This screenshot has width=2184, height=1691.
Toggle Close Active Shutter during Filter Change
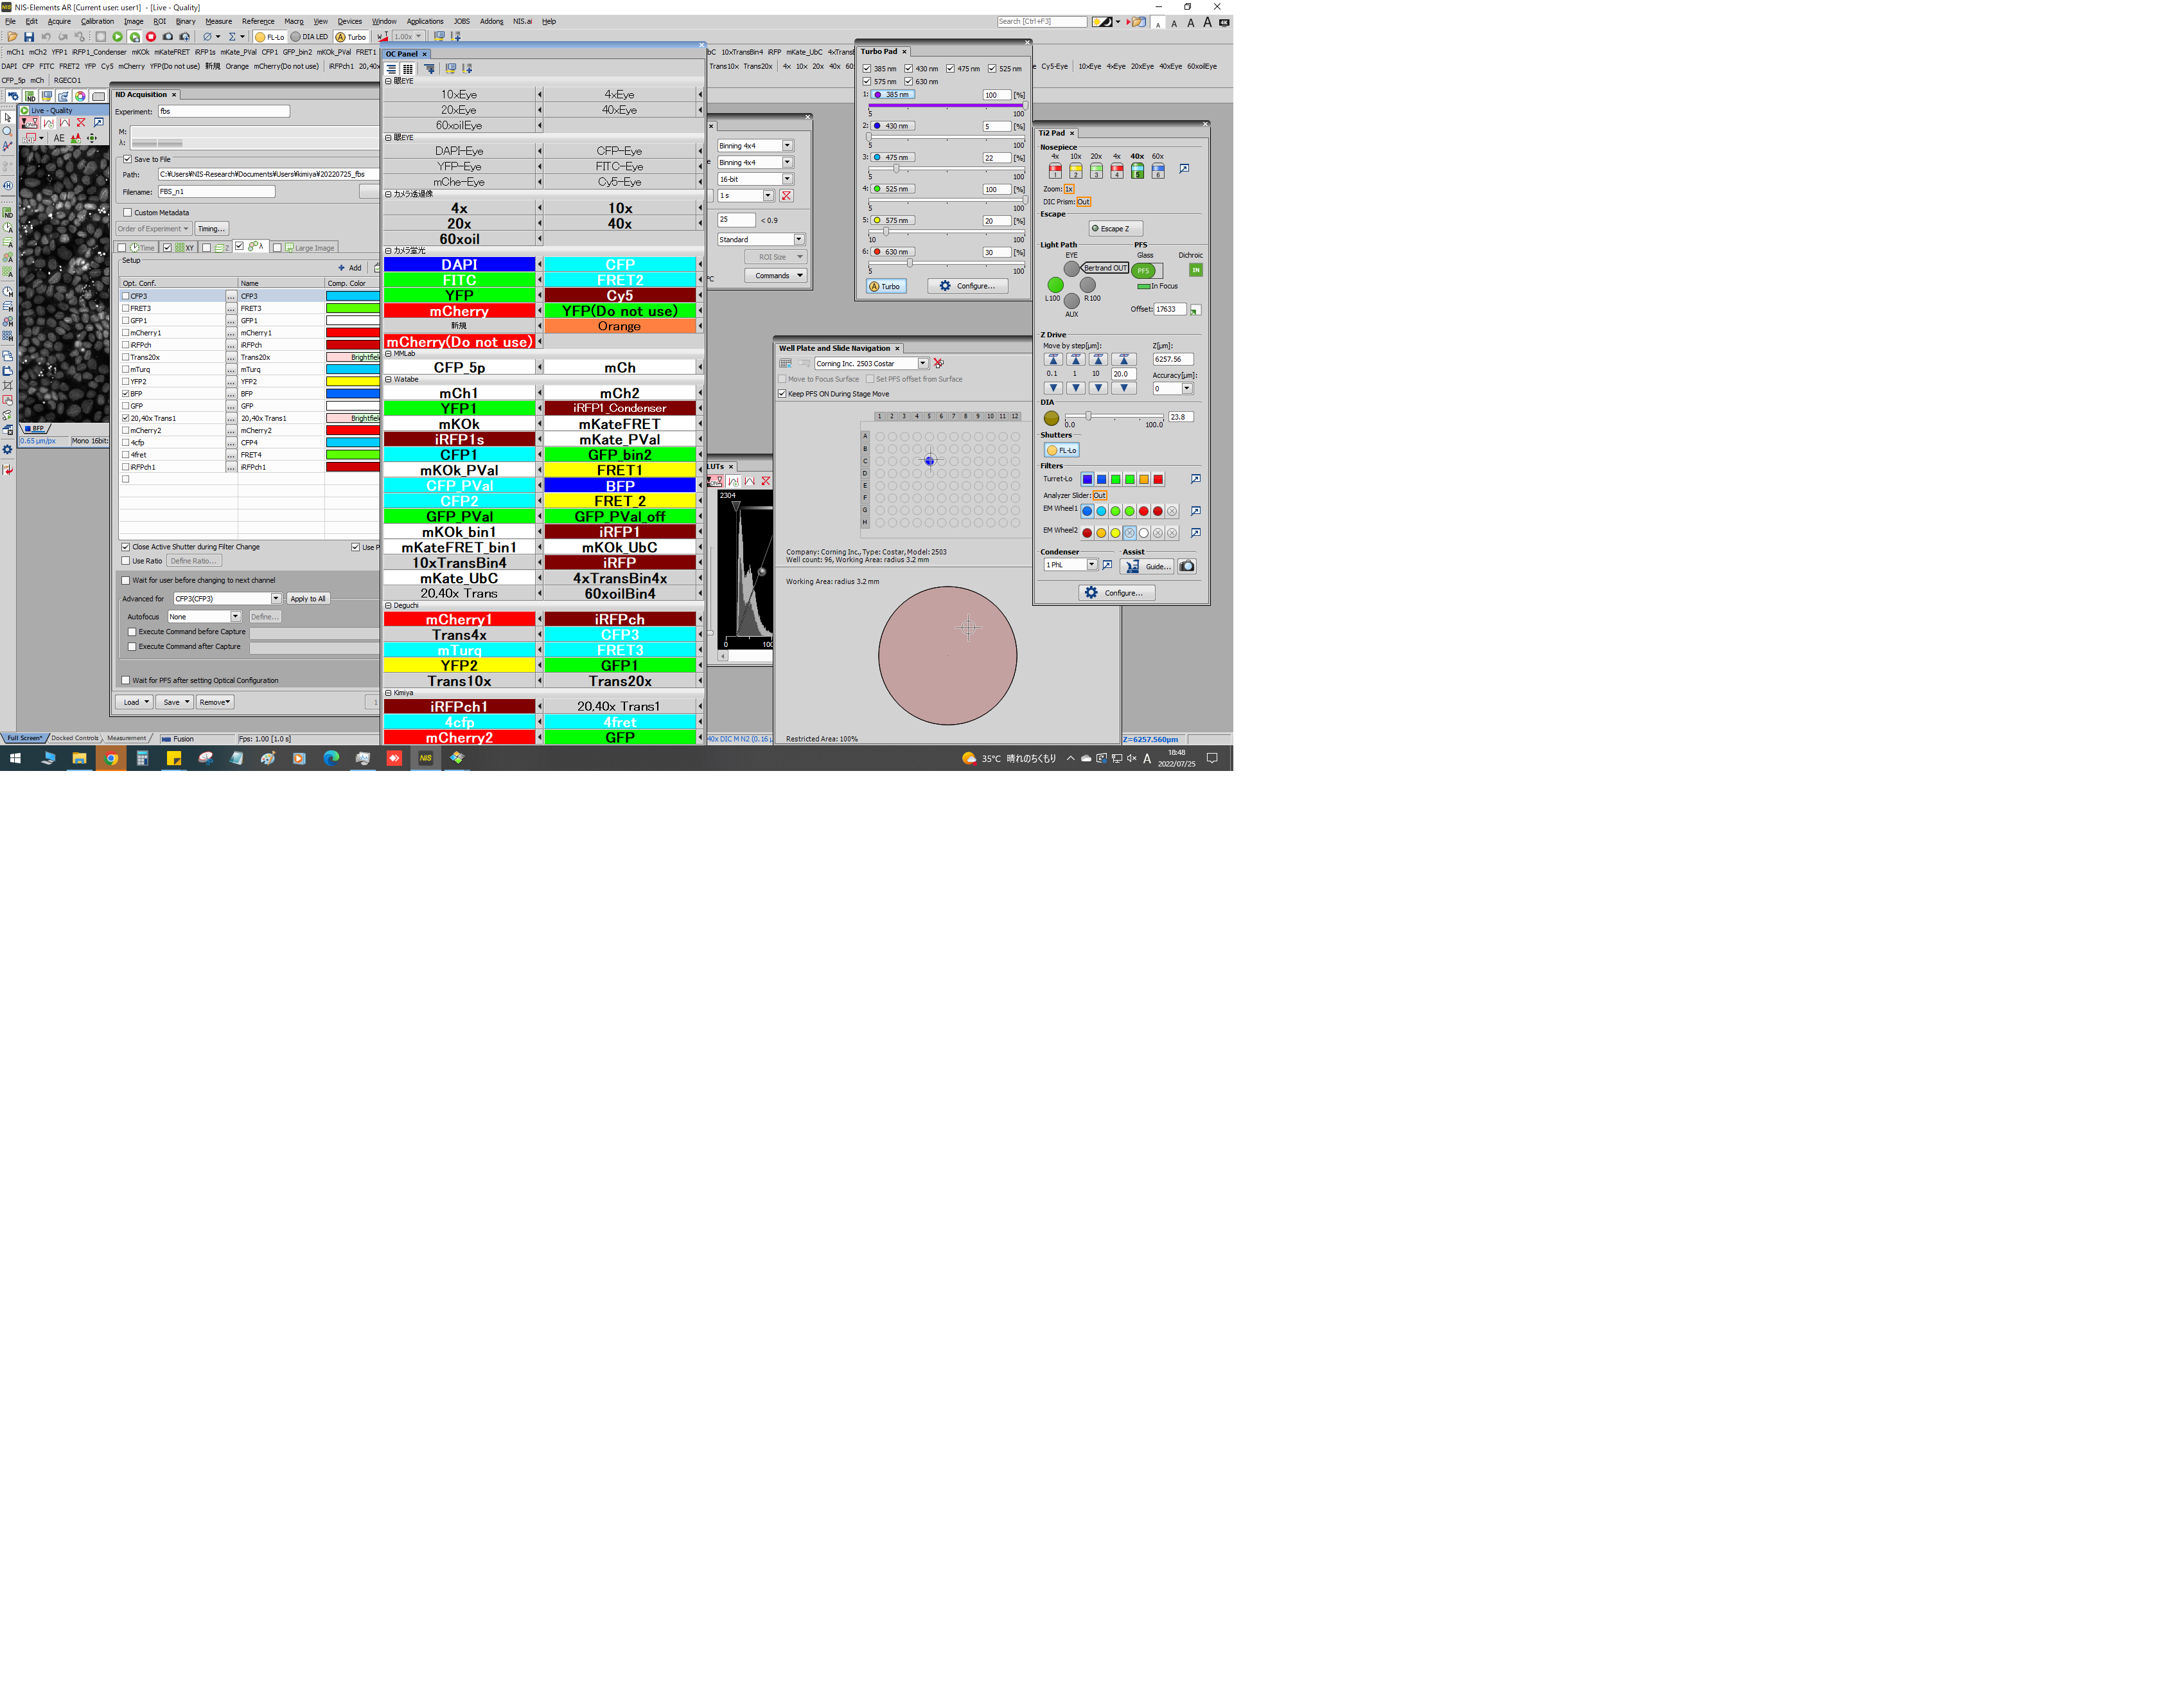point(126,547)
